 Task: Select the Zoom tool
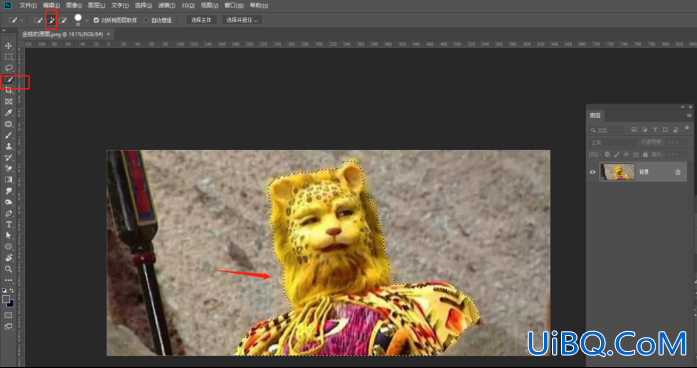click(x=8, y=269)
